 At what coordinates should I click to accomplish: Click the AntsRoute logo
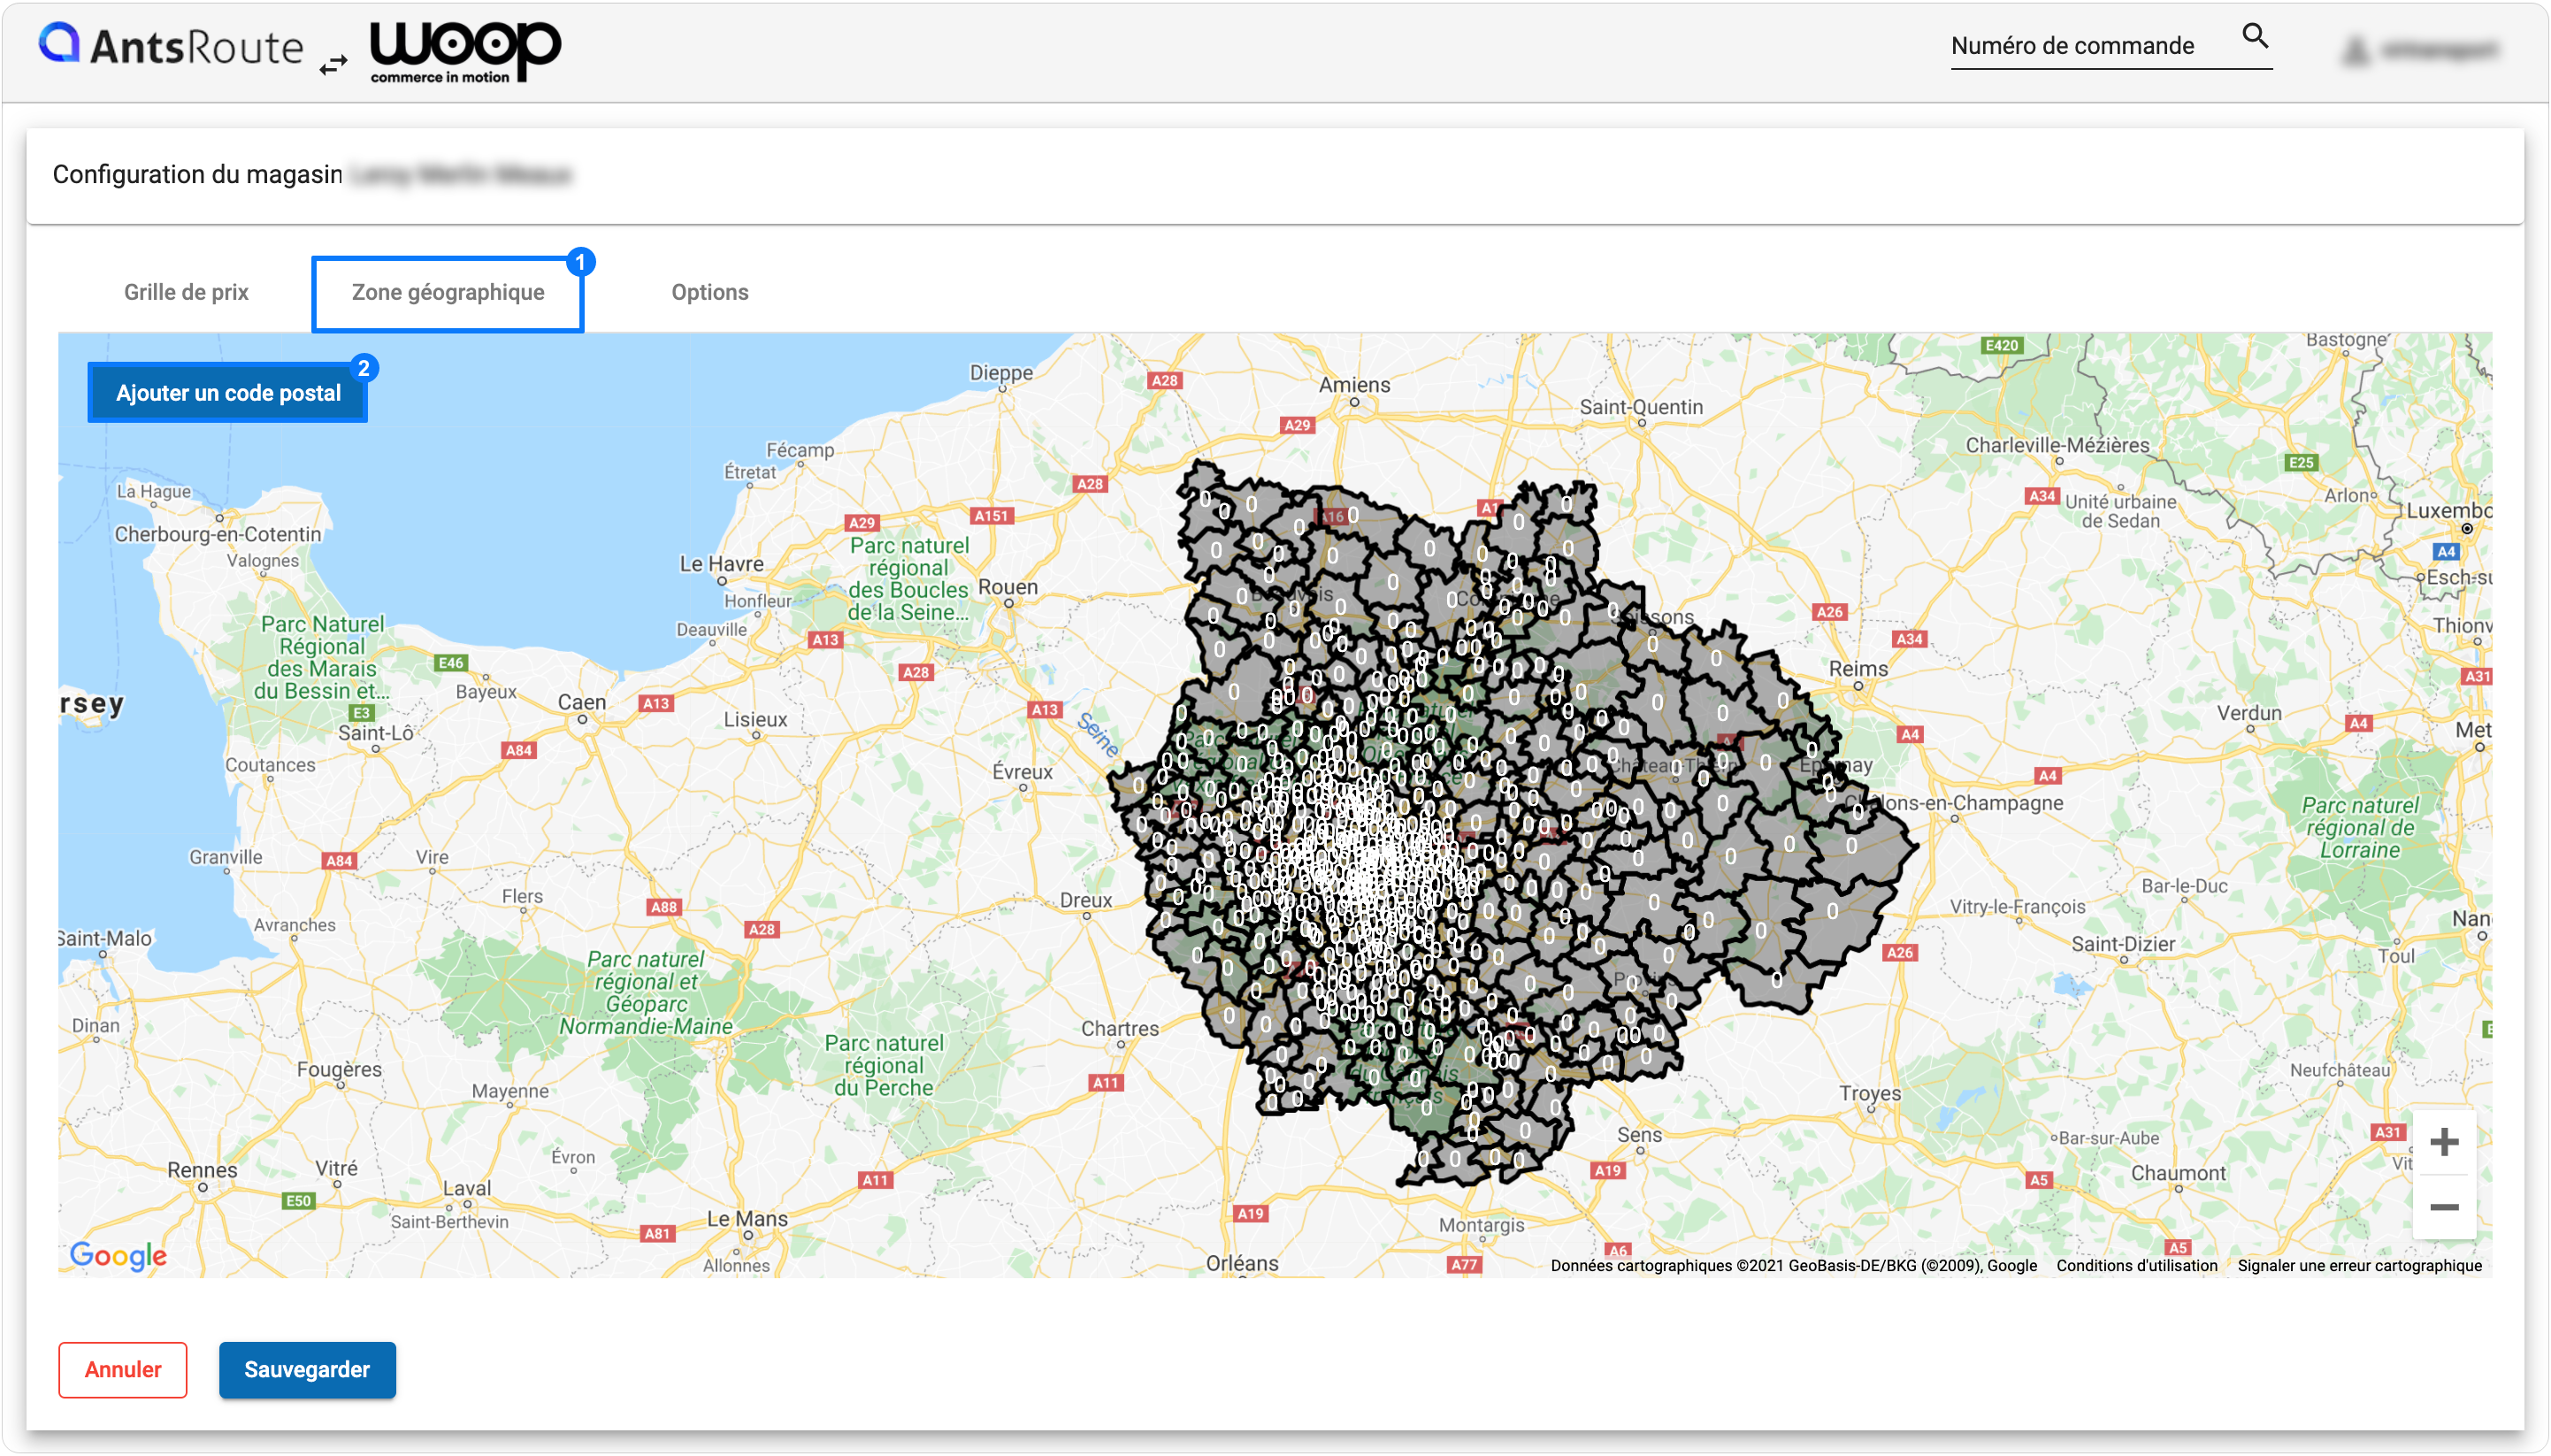(x=170, y=46)
